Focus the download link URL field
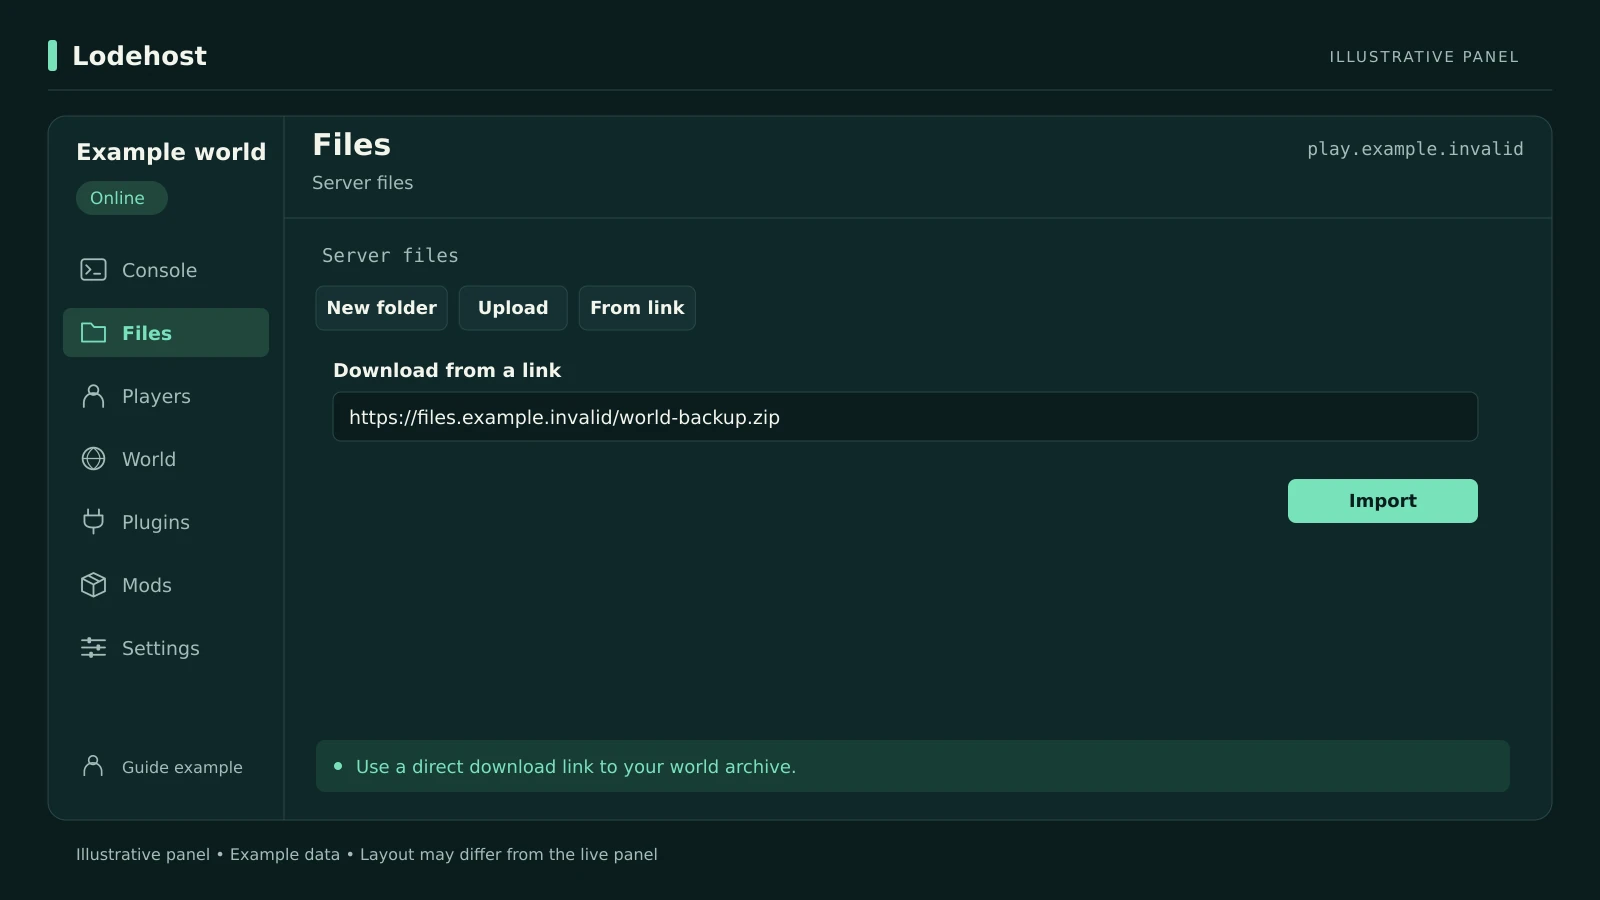Image resolution: width=1600 pixels, height=900 pixels. pyautogui.click(x=905, y=417)
